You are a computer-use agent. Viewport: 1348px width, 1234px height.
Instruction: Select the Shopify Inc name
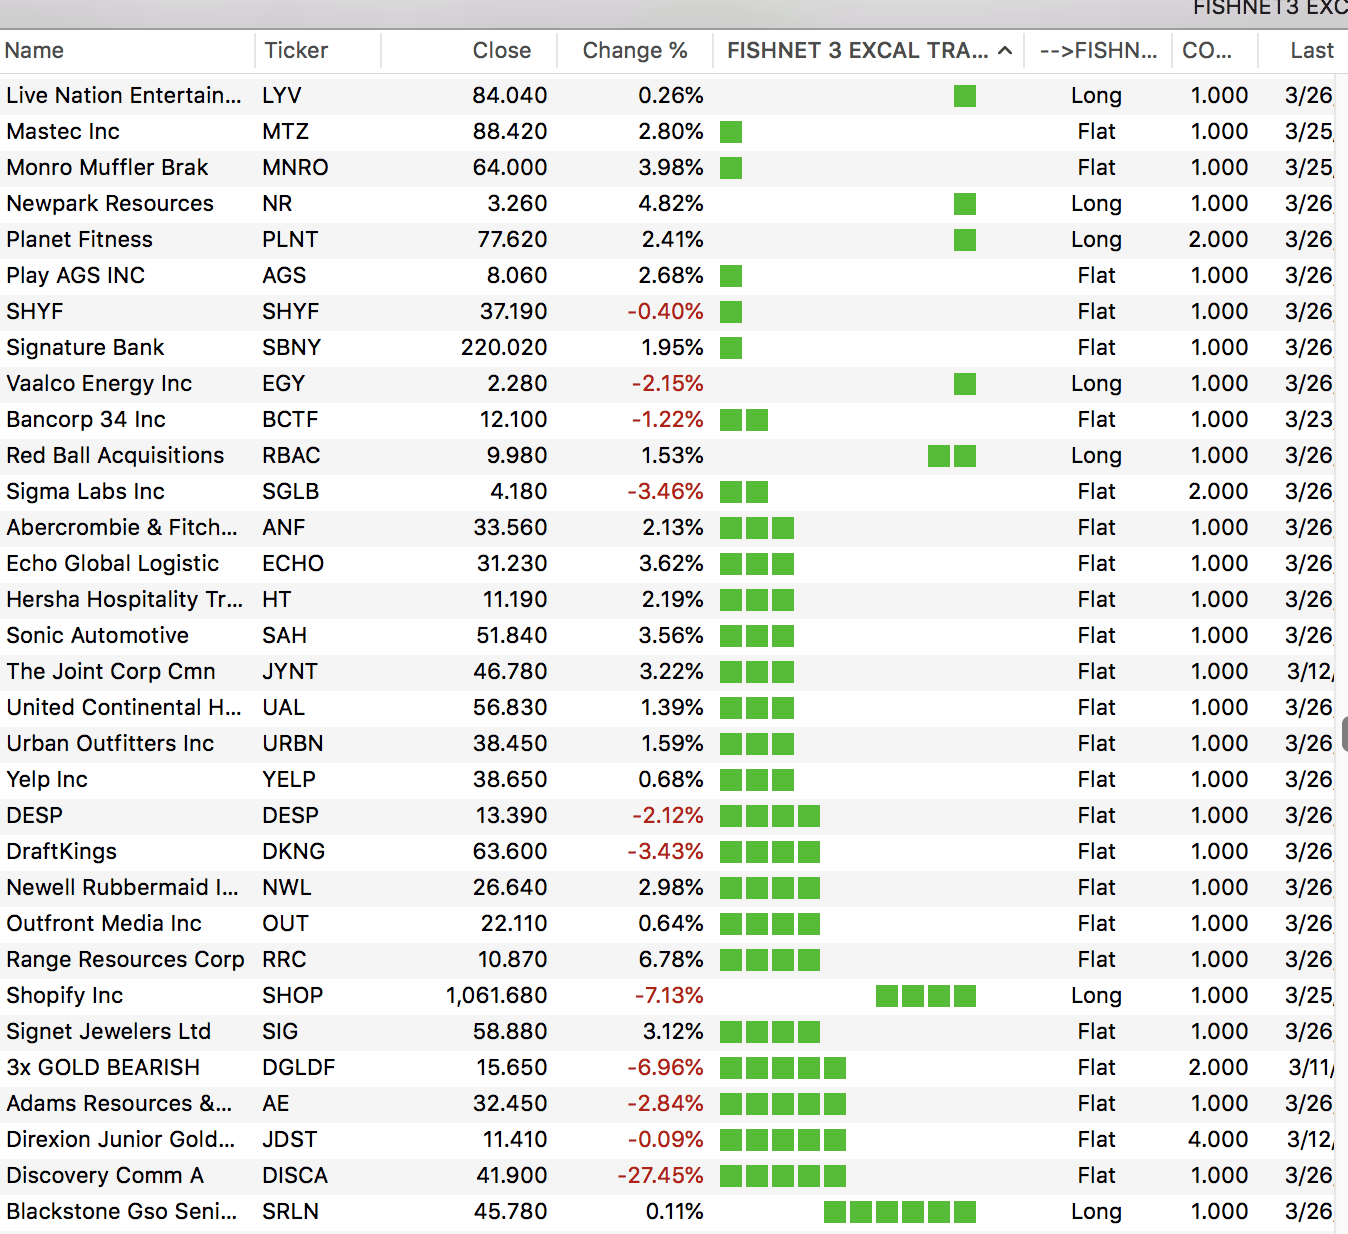pos(65,996)
